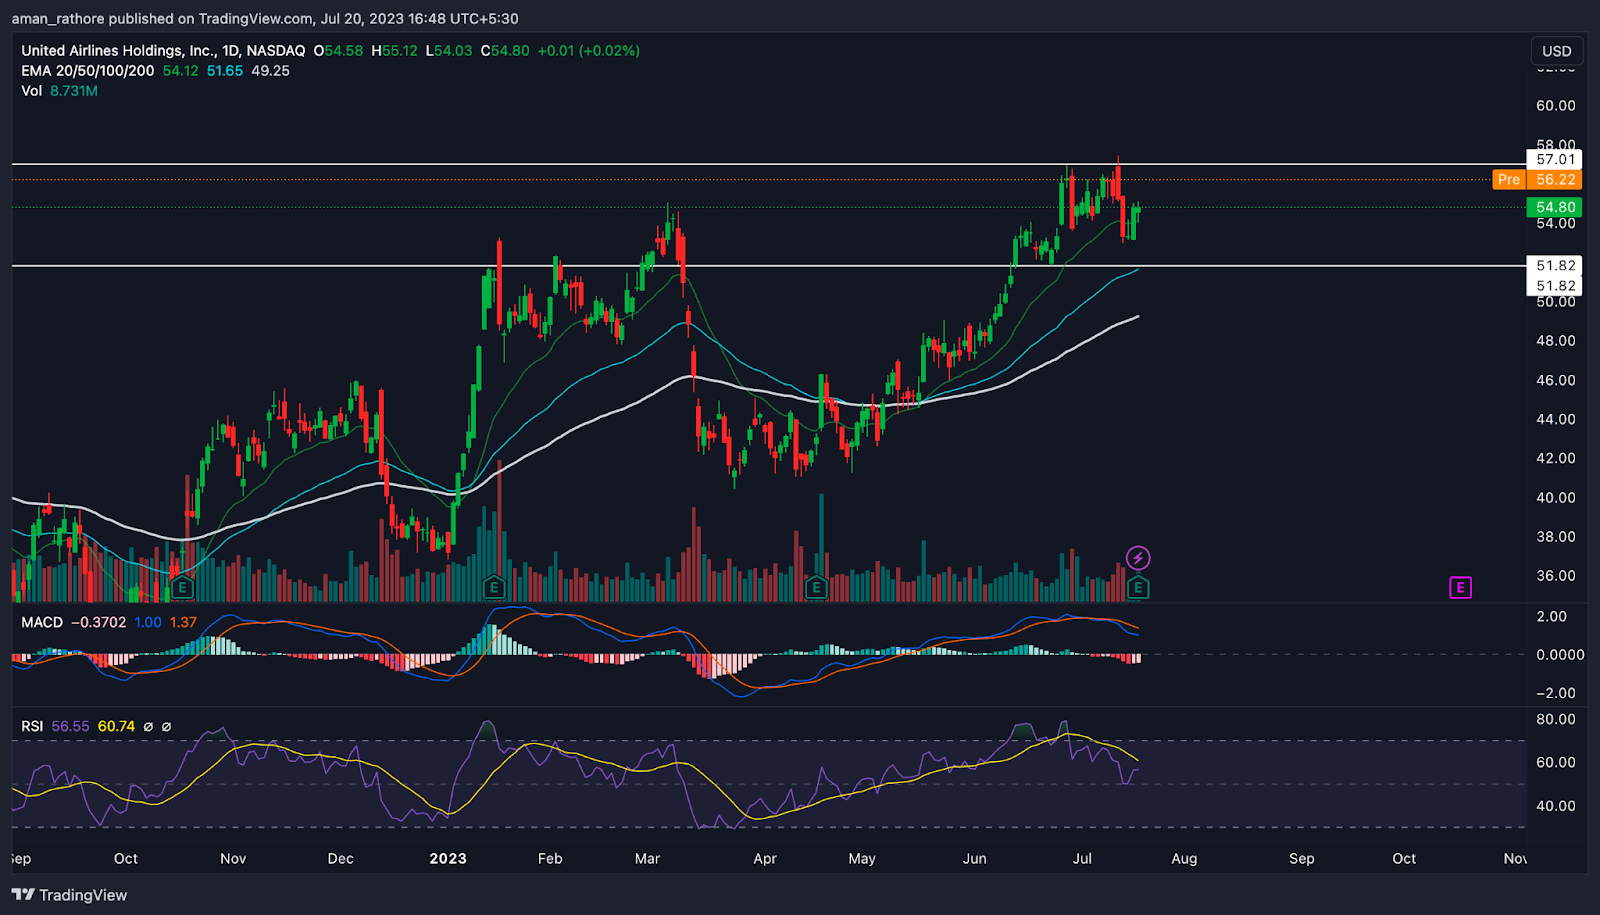This screenshot has height=915, width=1600.
Task: Click the orange MACD signal value 1.37
Action: pyautogui.click(x=183, y=622)
